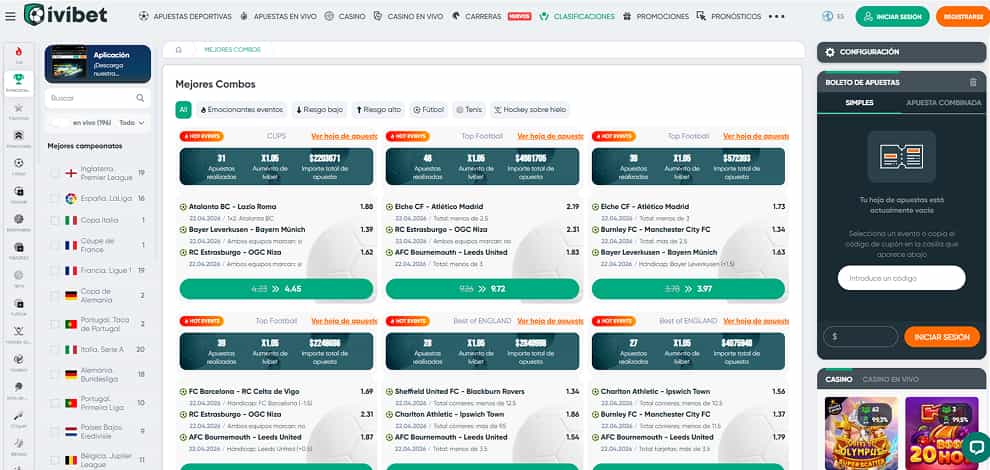Image resolution: width=990 pixels, height=470 pixels.
Task: Tick the Copa de Alemania checkbox
Action: [55, 296]
